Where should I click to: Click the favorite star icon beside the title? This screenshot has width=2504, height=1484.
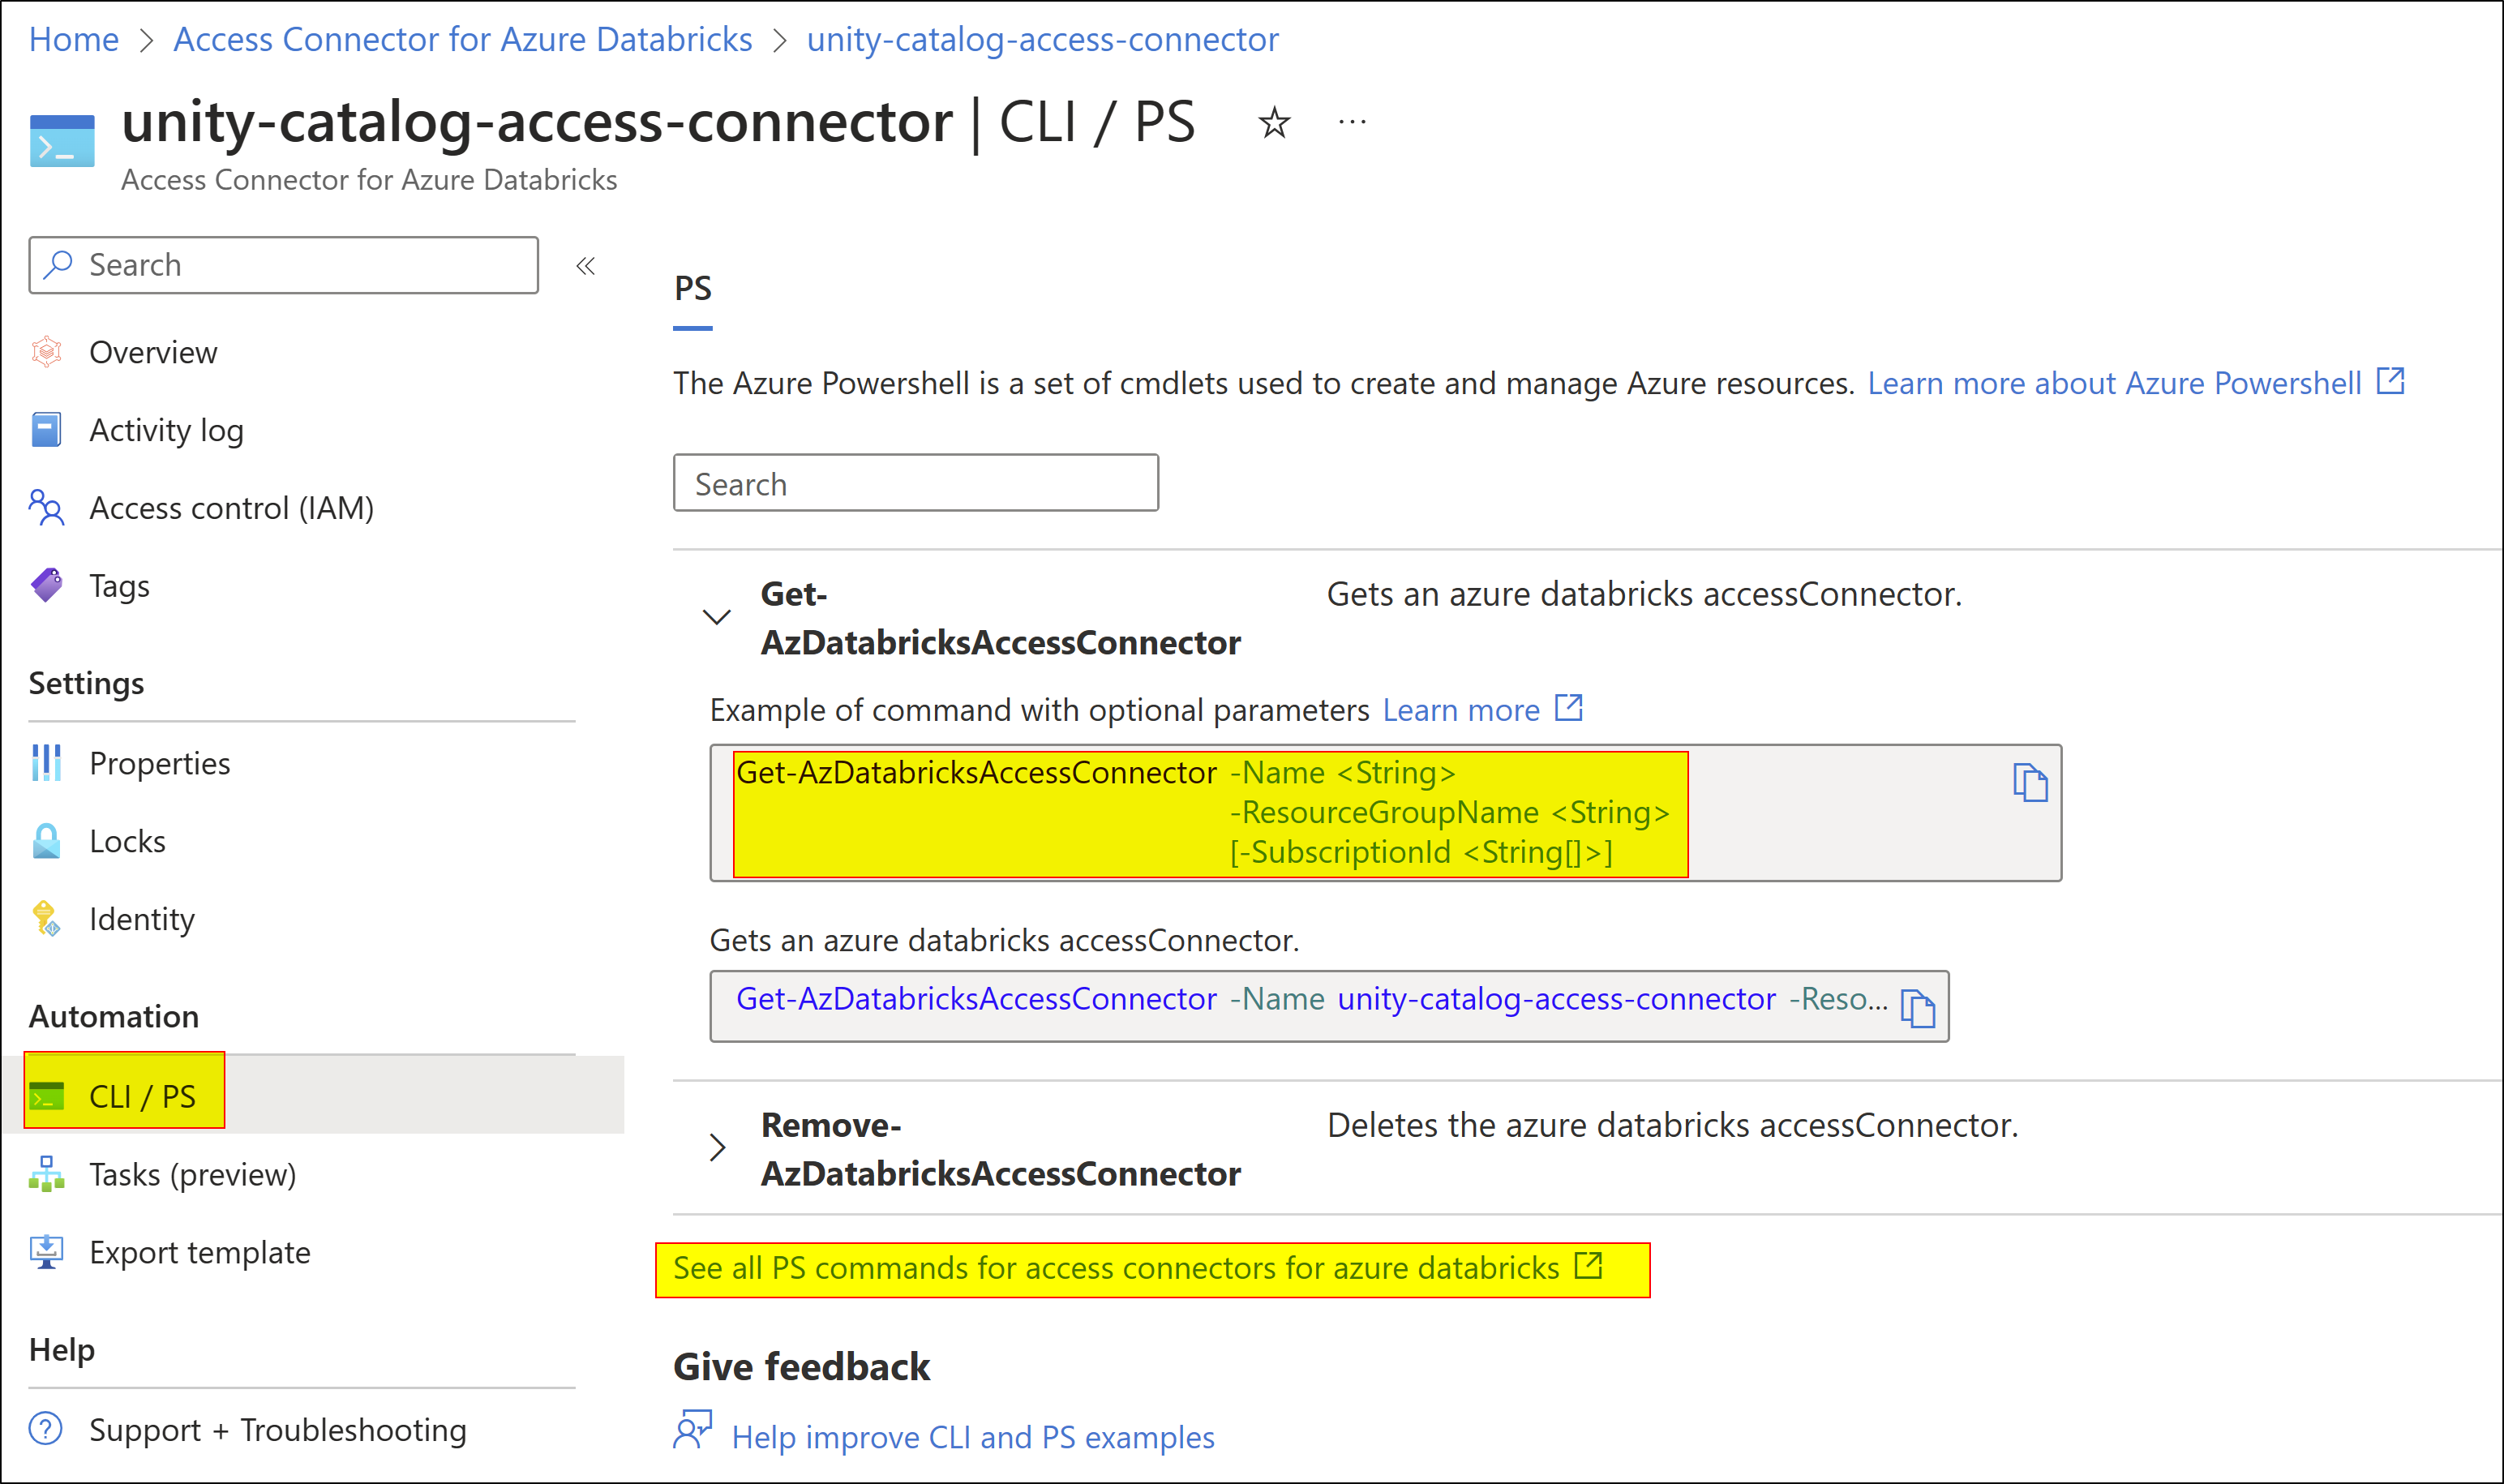tap(1274, 122)
